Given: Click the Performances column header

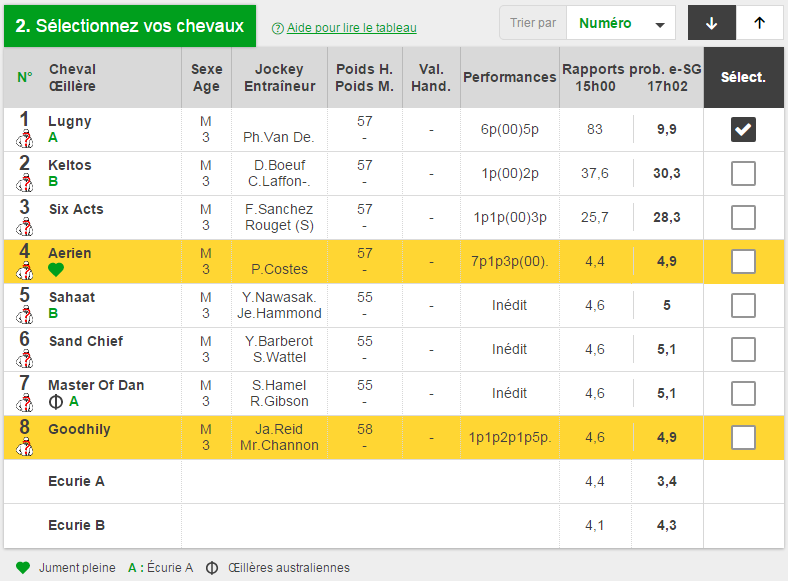Looking at the screenshot, I should (x=510, y=77).
